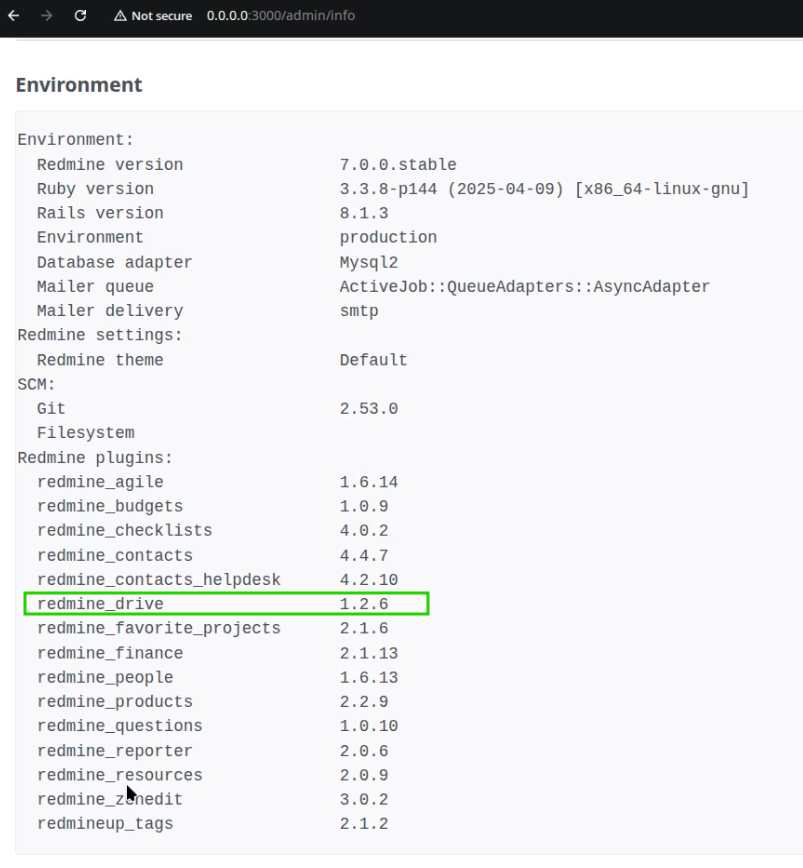Screen dimensions: 803x868
Task: Click the SCM: header line
Action: [x=37, y=384]
